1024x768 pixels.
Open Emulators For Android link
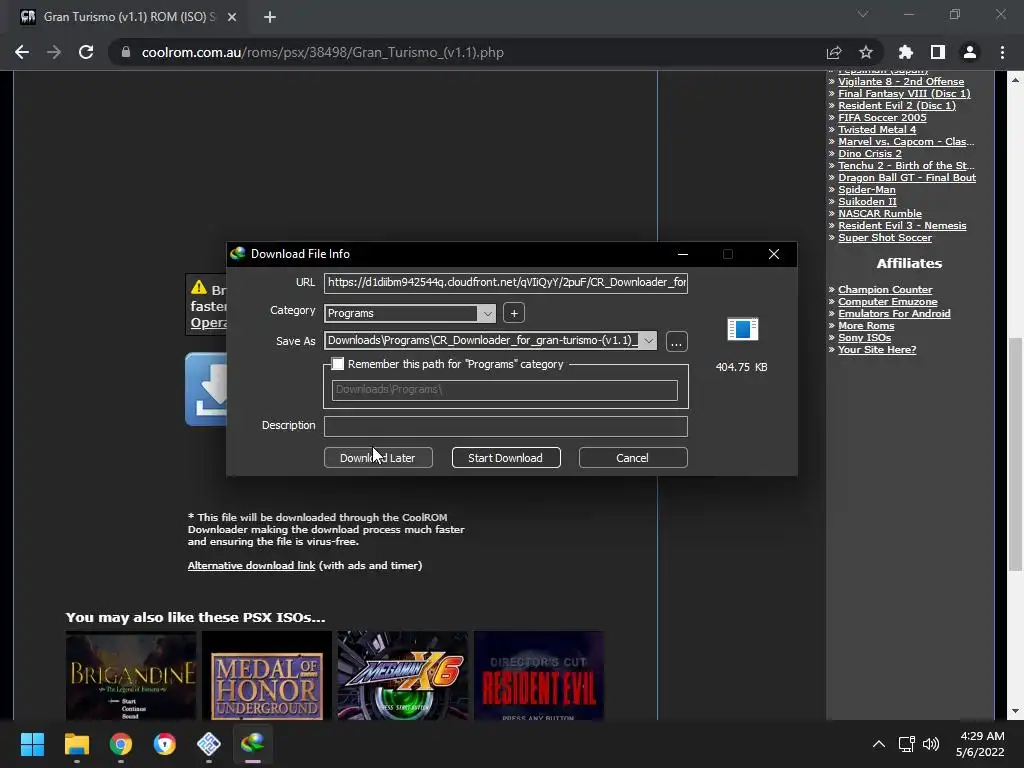pos(894,313)
